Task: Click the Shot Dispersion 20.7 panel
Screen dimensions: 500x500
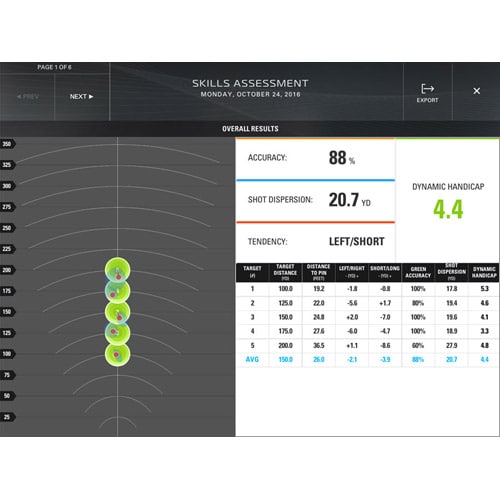Action: (x=315, y=201)
